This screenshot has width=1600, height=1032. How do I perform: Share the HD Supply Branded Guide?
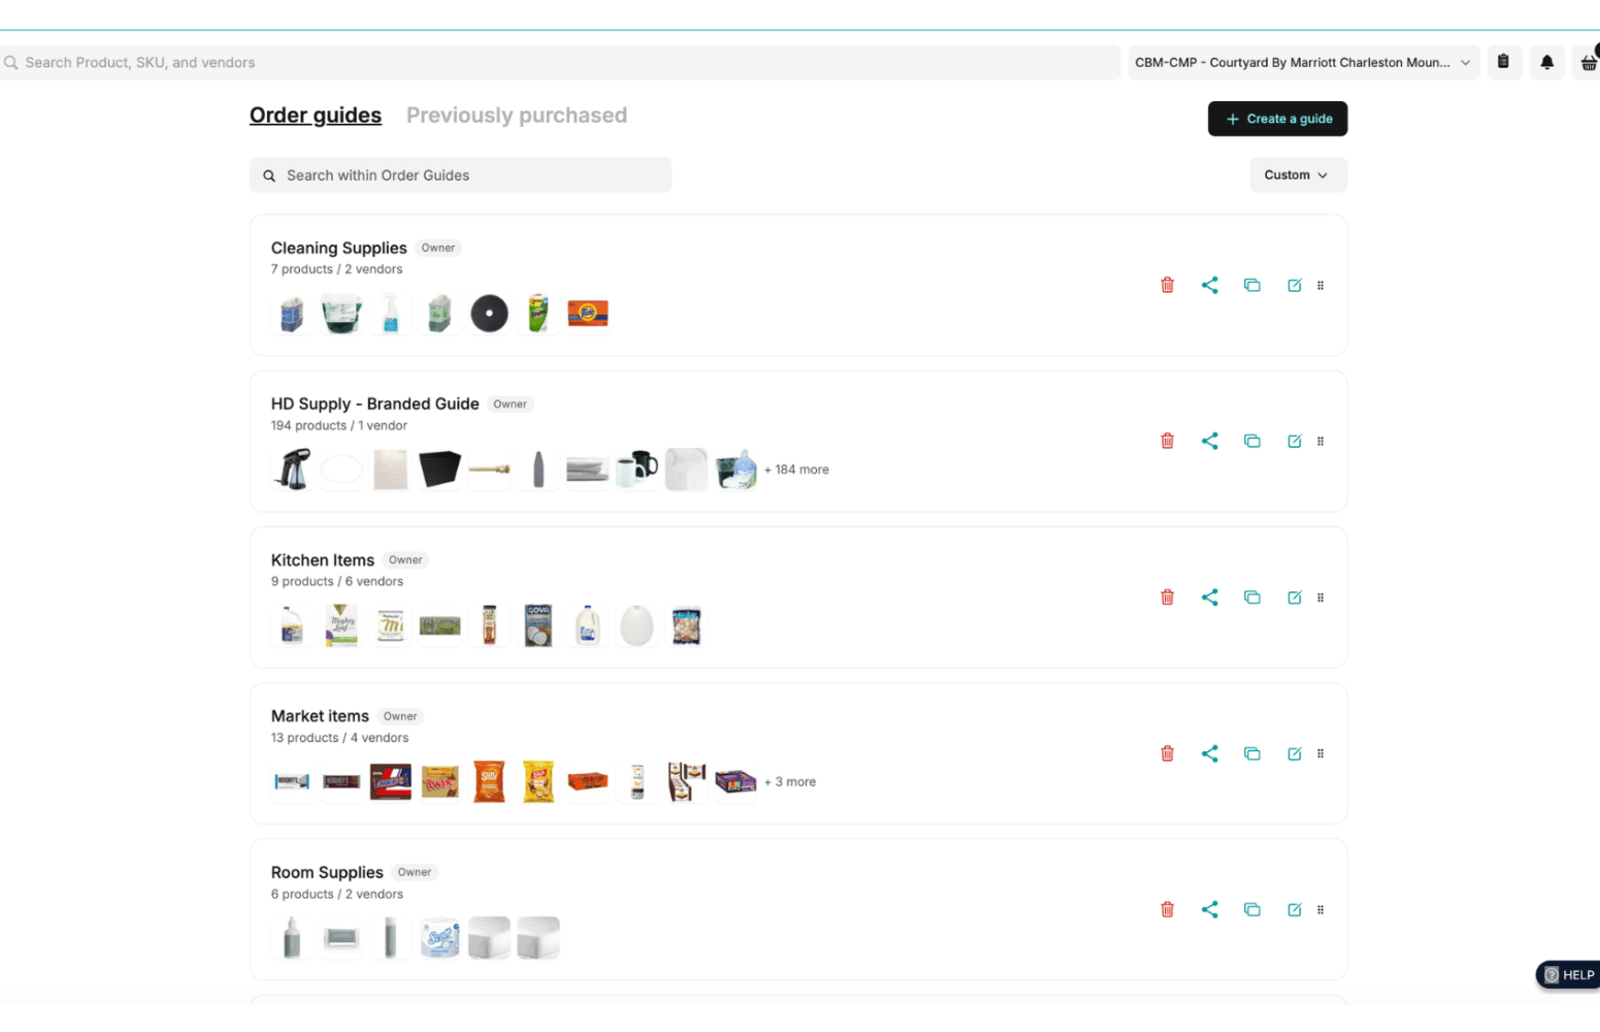pyautogui.click(x=1210, y=441)
